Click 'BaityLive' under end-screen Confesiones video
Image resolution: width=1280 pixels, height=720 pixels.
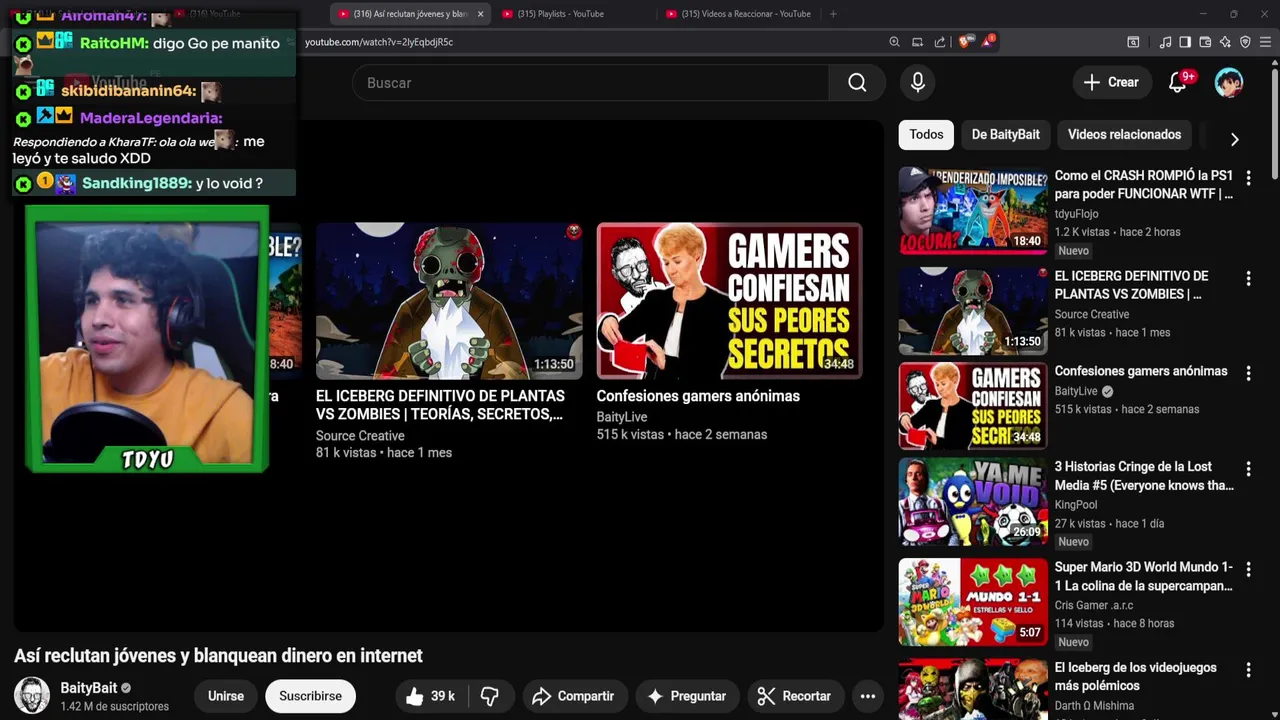click(622, 417)
